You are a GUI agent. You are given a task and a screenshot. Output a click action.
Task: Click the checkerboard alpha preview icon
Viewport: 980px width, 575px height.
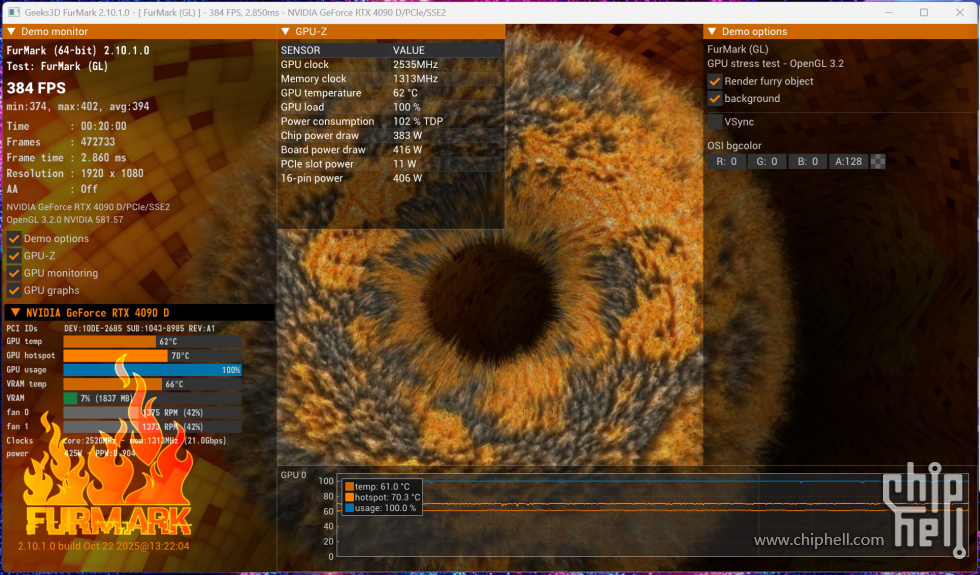[x=878, y=161]
